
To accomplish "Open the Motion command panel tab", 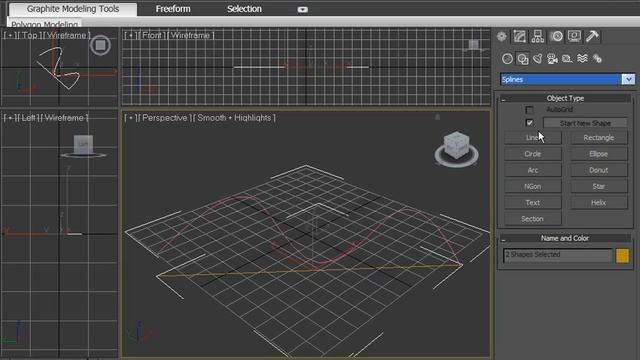I will pyautogui.click(x=556, y=36).
